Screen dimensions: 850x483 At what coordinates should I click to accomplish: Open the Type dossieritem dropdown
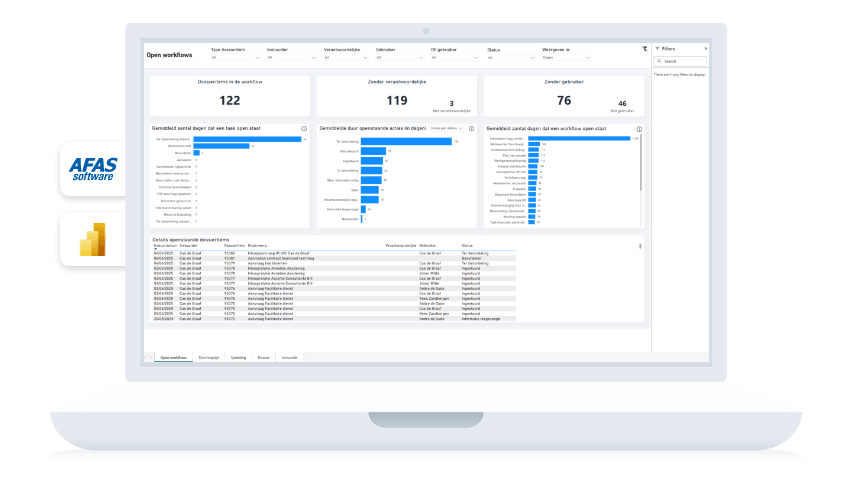tap(234, 57)
